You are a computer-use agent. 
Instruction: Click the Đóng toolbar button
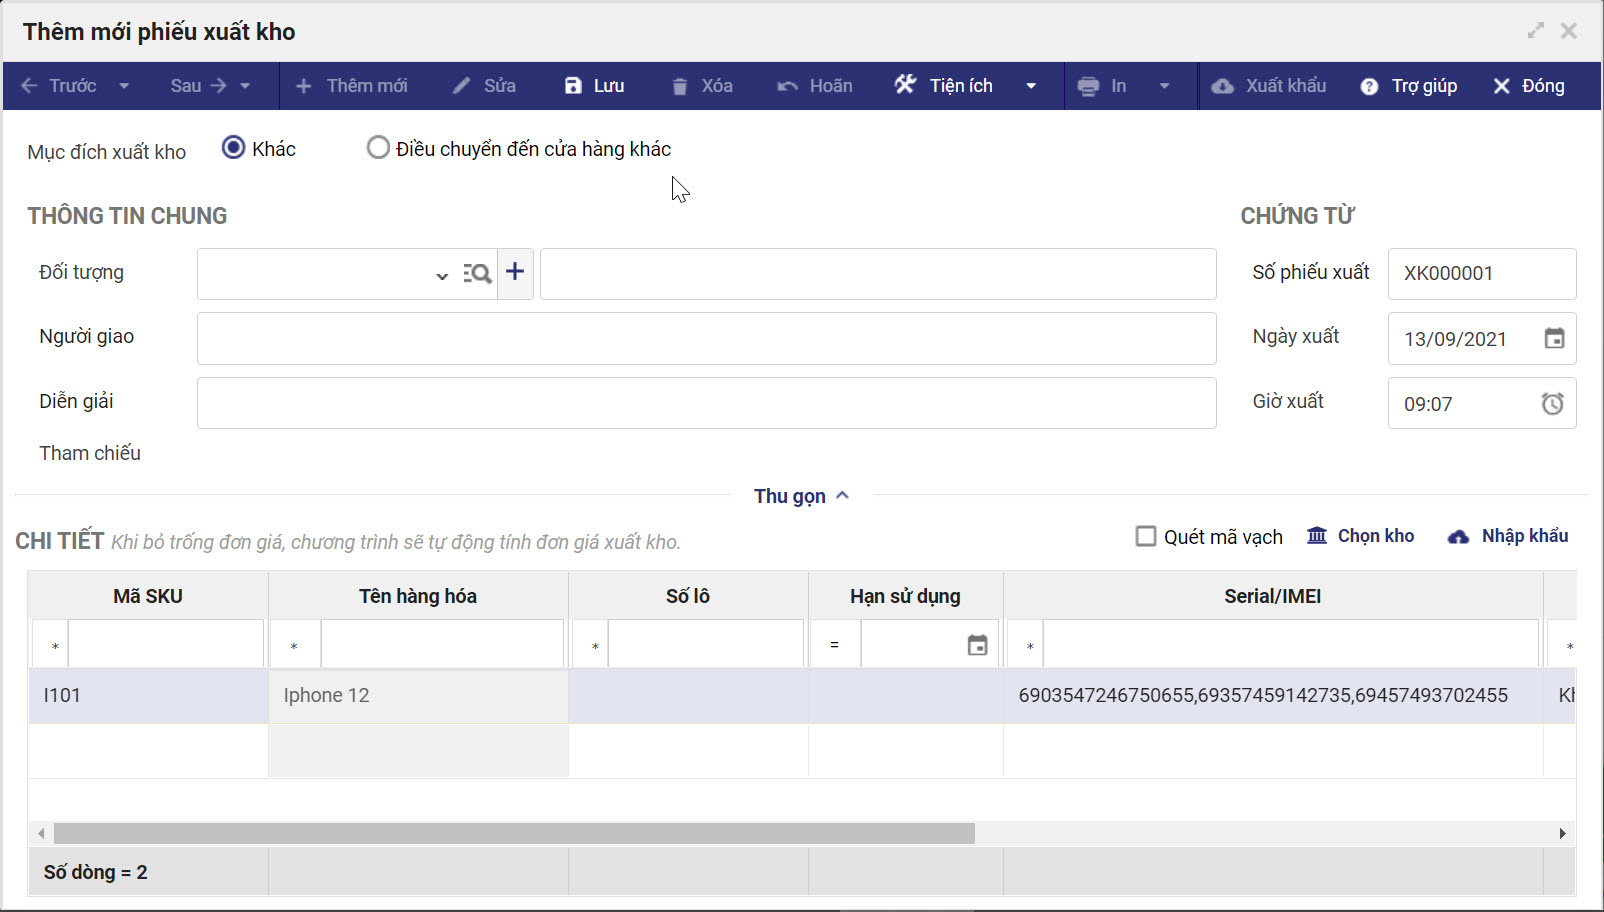pyautogui.click(x=1529, y=86)
